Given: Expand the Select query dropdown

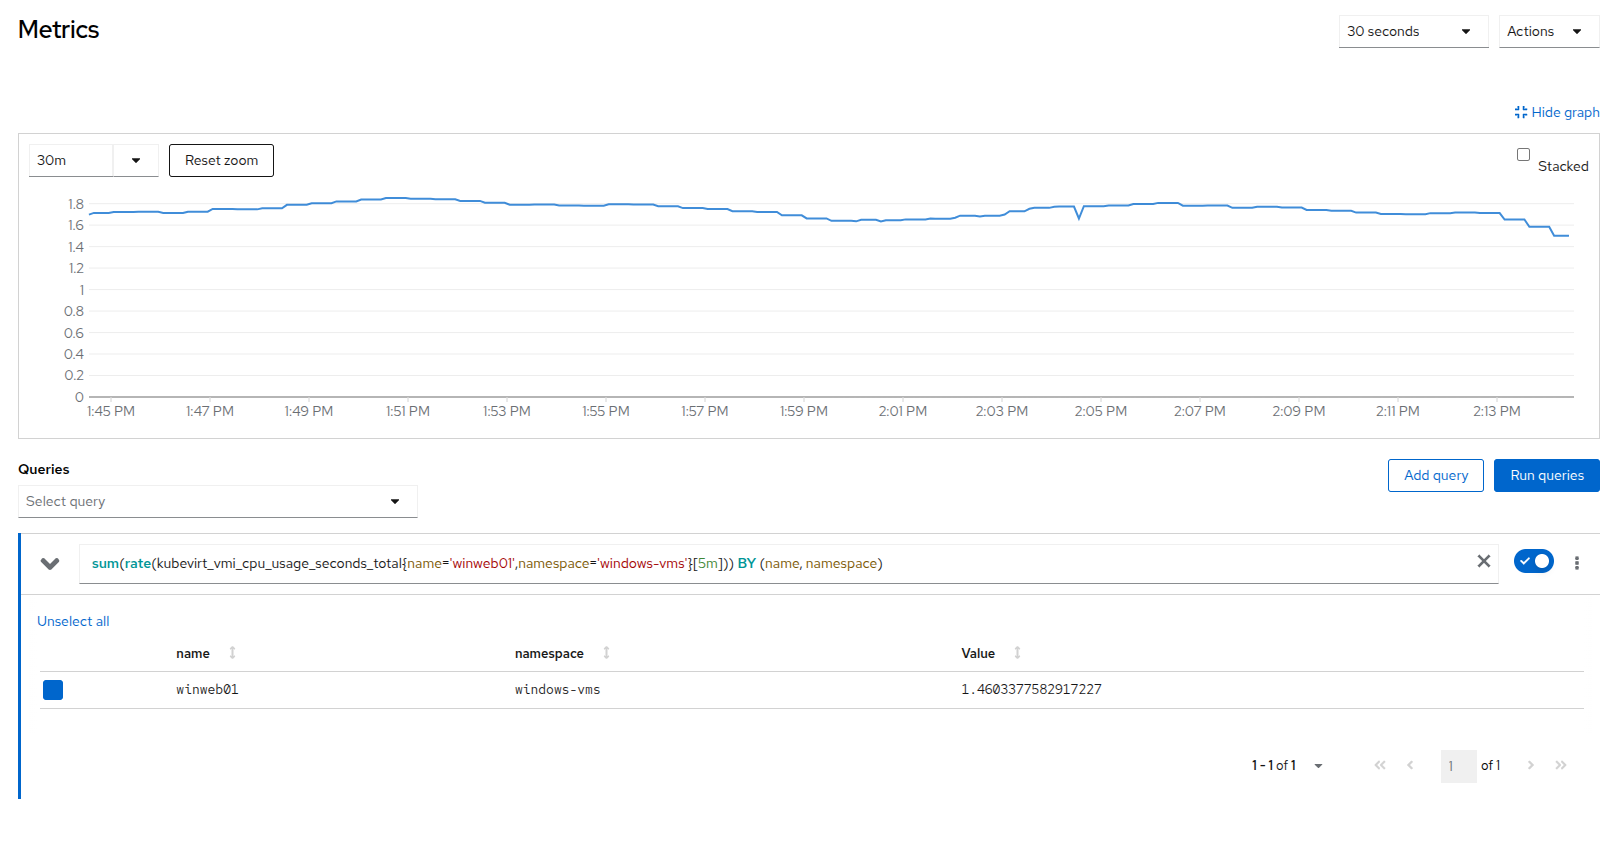Looking at the screenshot, I should point(217,502).
